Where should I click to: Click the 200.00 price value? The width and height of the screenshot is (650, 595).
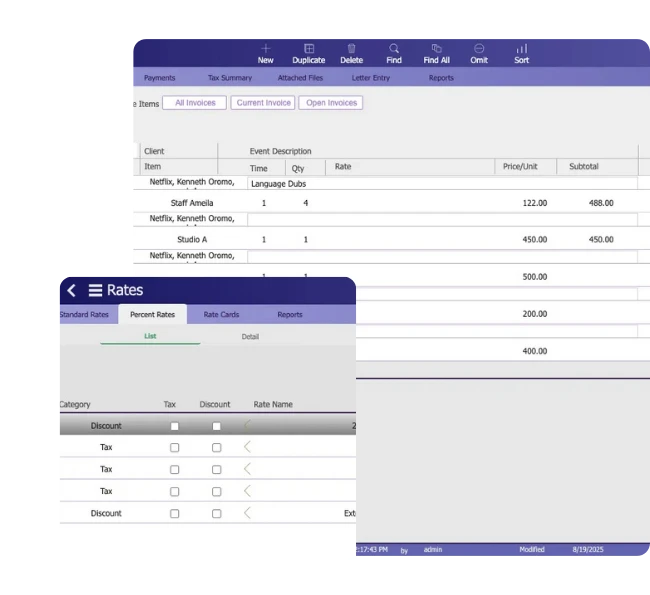535,314
